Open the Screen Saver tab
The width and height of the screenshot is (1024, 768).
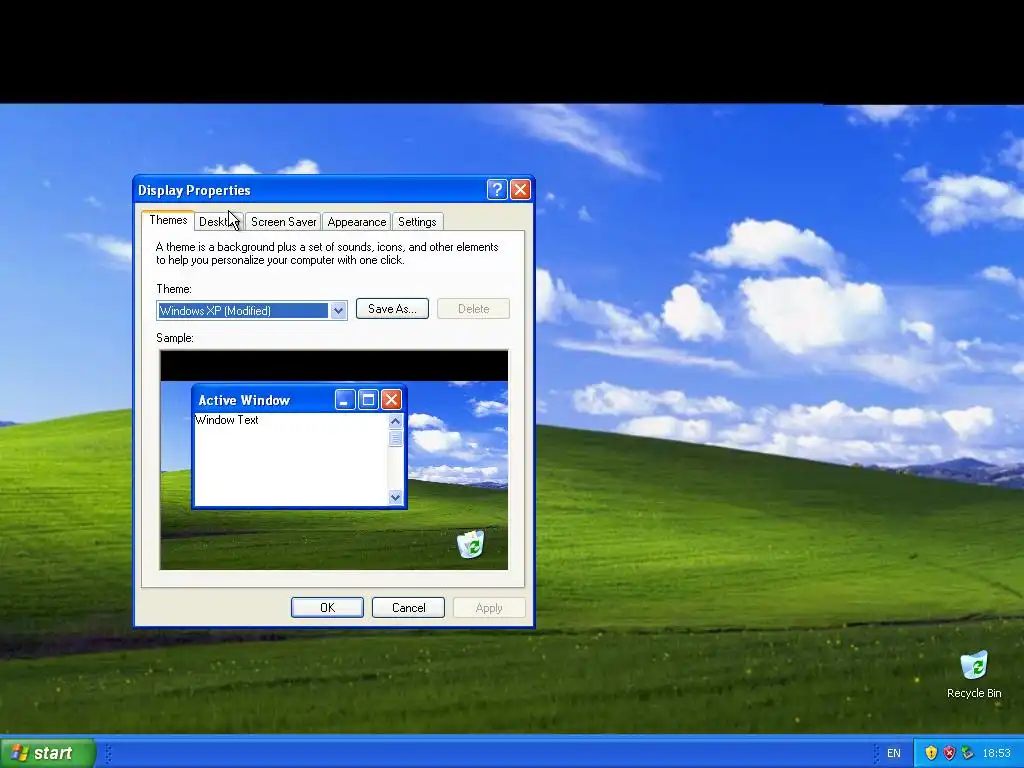(x=283, y=222)
